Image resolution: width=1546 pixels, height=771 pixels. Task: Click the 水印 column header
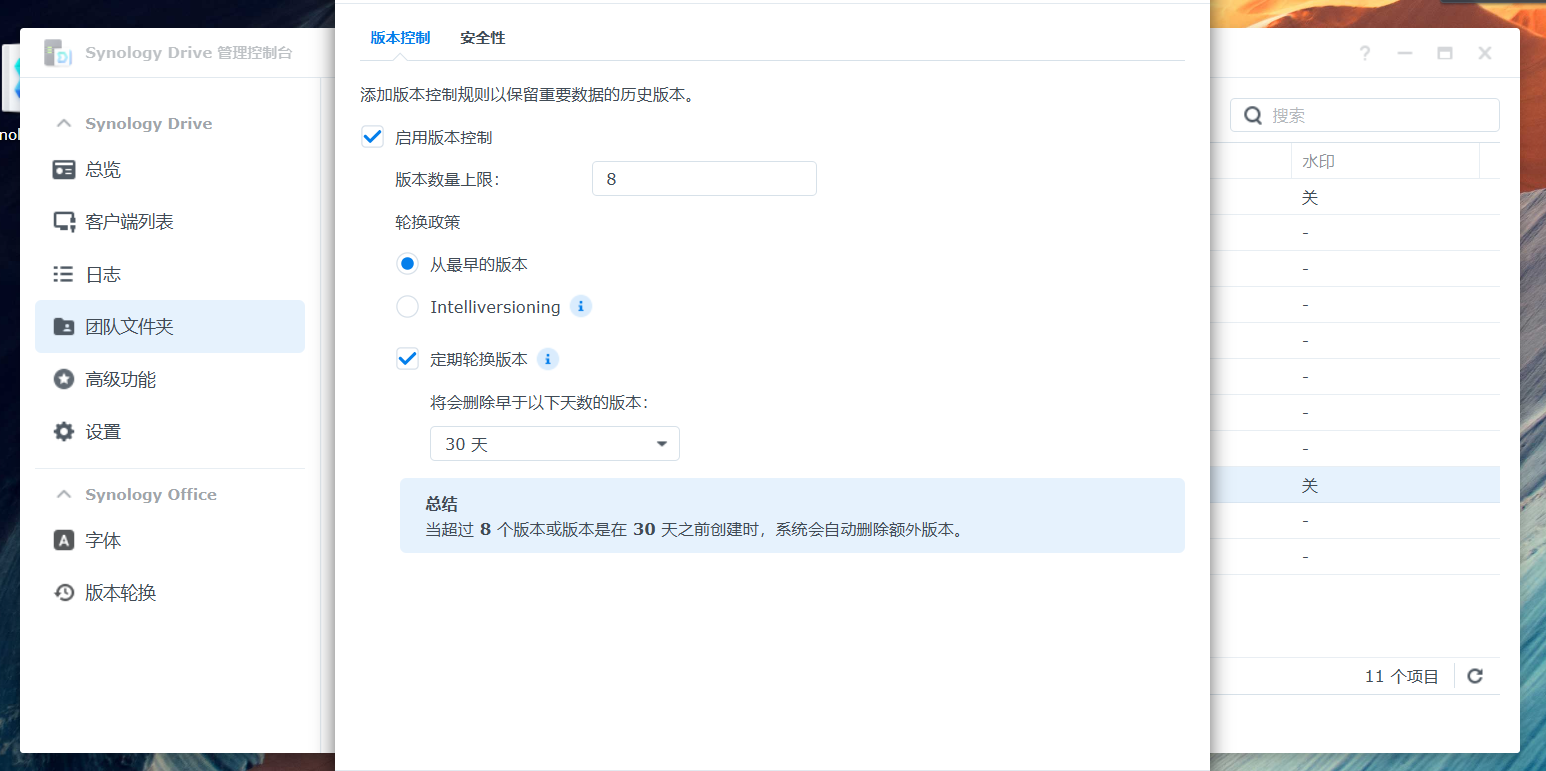click(x=1385, y=161)
